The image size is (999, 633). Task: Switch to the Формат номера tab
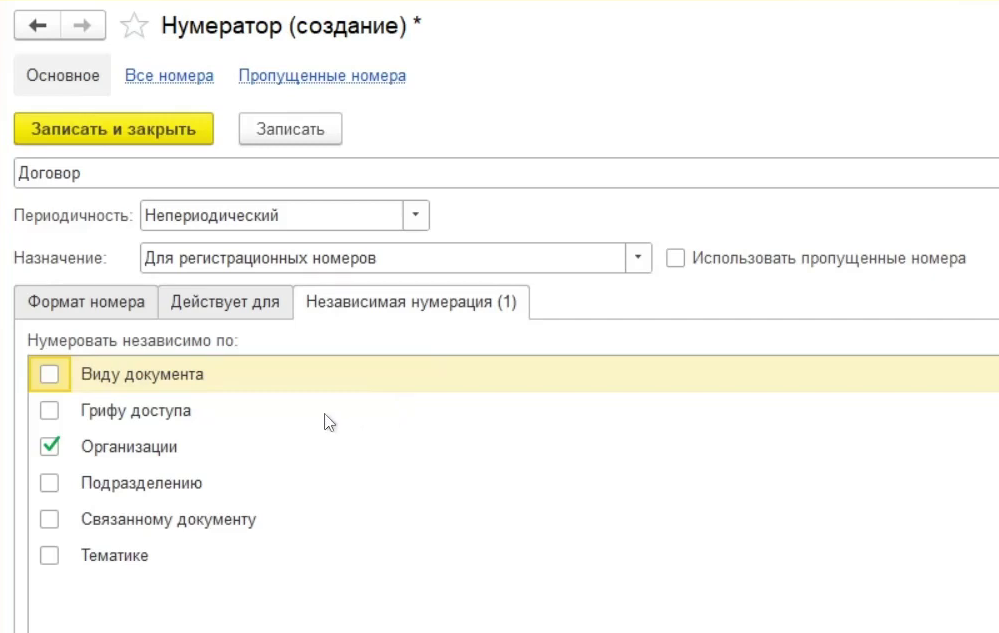click(x=86, y=302)
